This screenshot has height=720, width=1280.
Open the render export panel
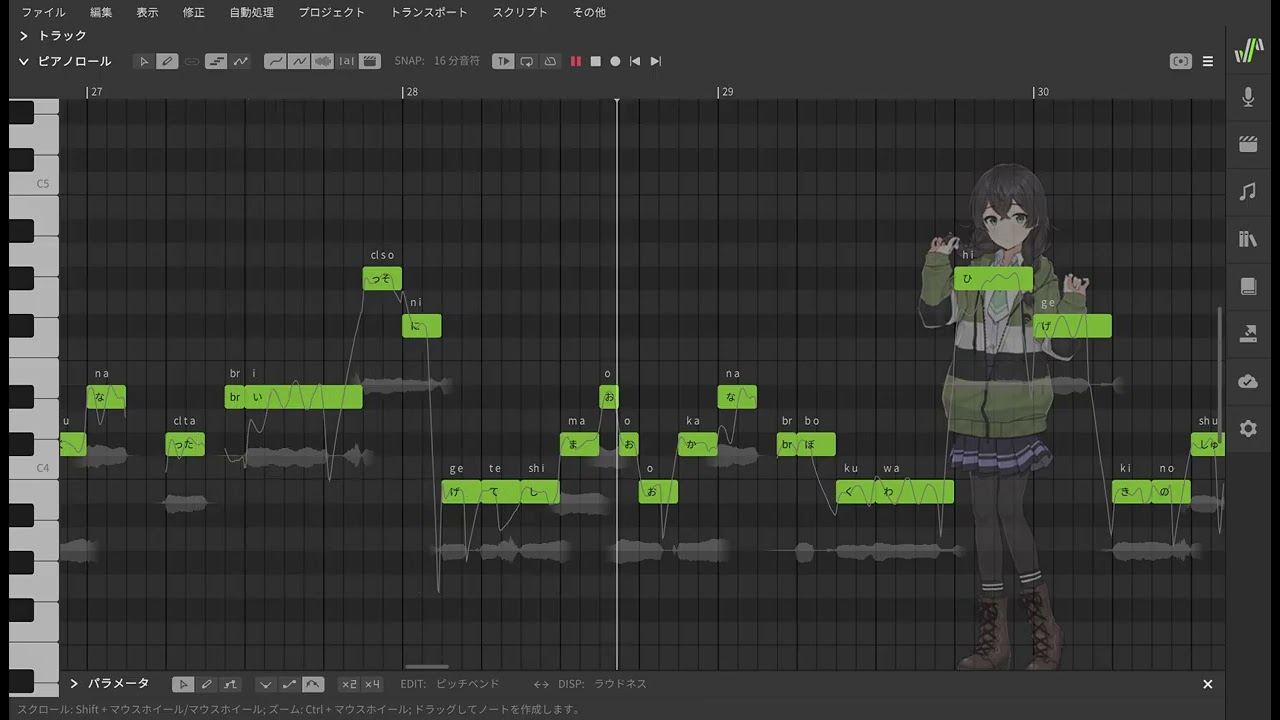pyautogui.click(x=1248, y=334)
